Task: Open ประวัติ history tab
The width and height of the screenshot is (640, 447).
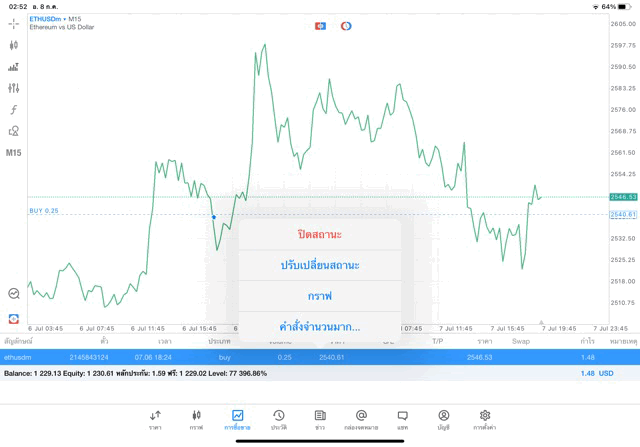Action: pos(279,419)
